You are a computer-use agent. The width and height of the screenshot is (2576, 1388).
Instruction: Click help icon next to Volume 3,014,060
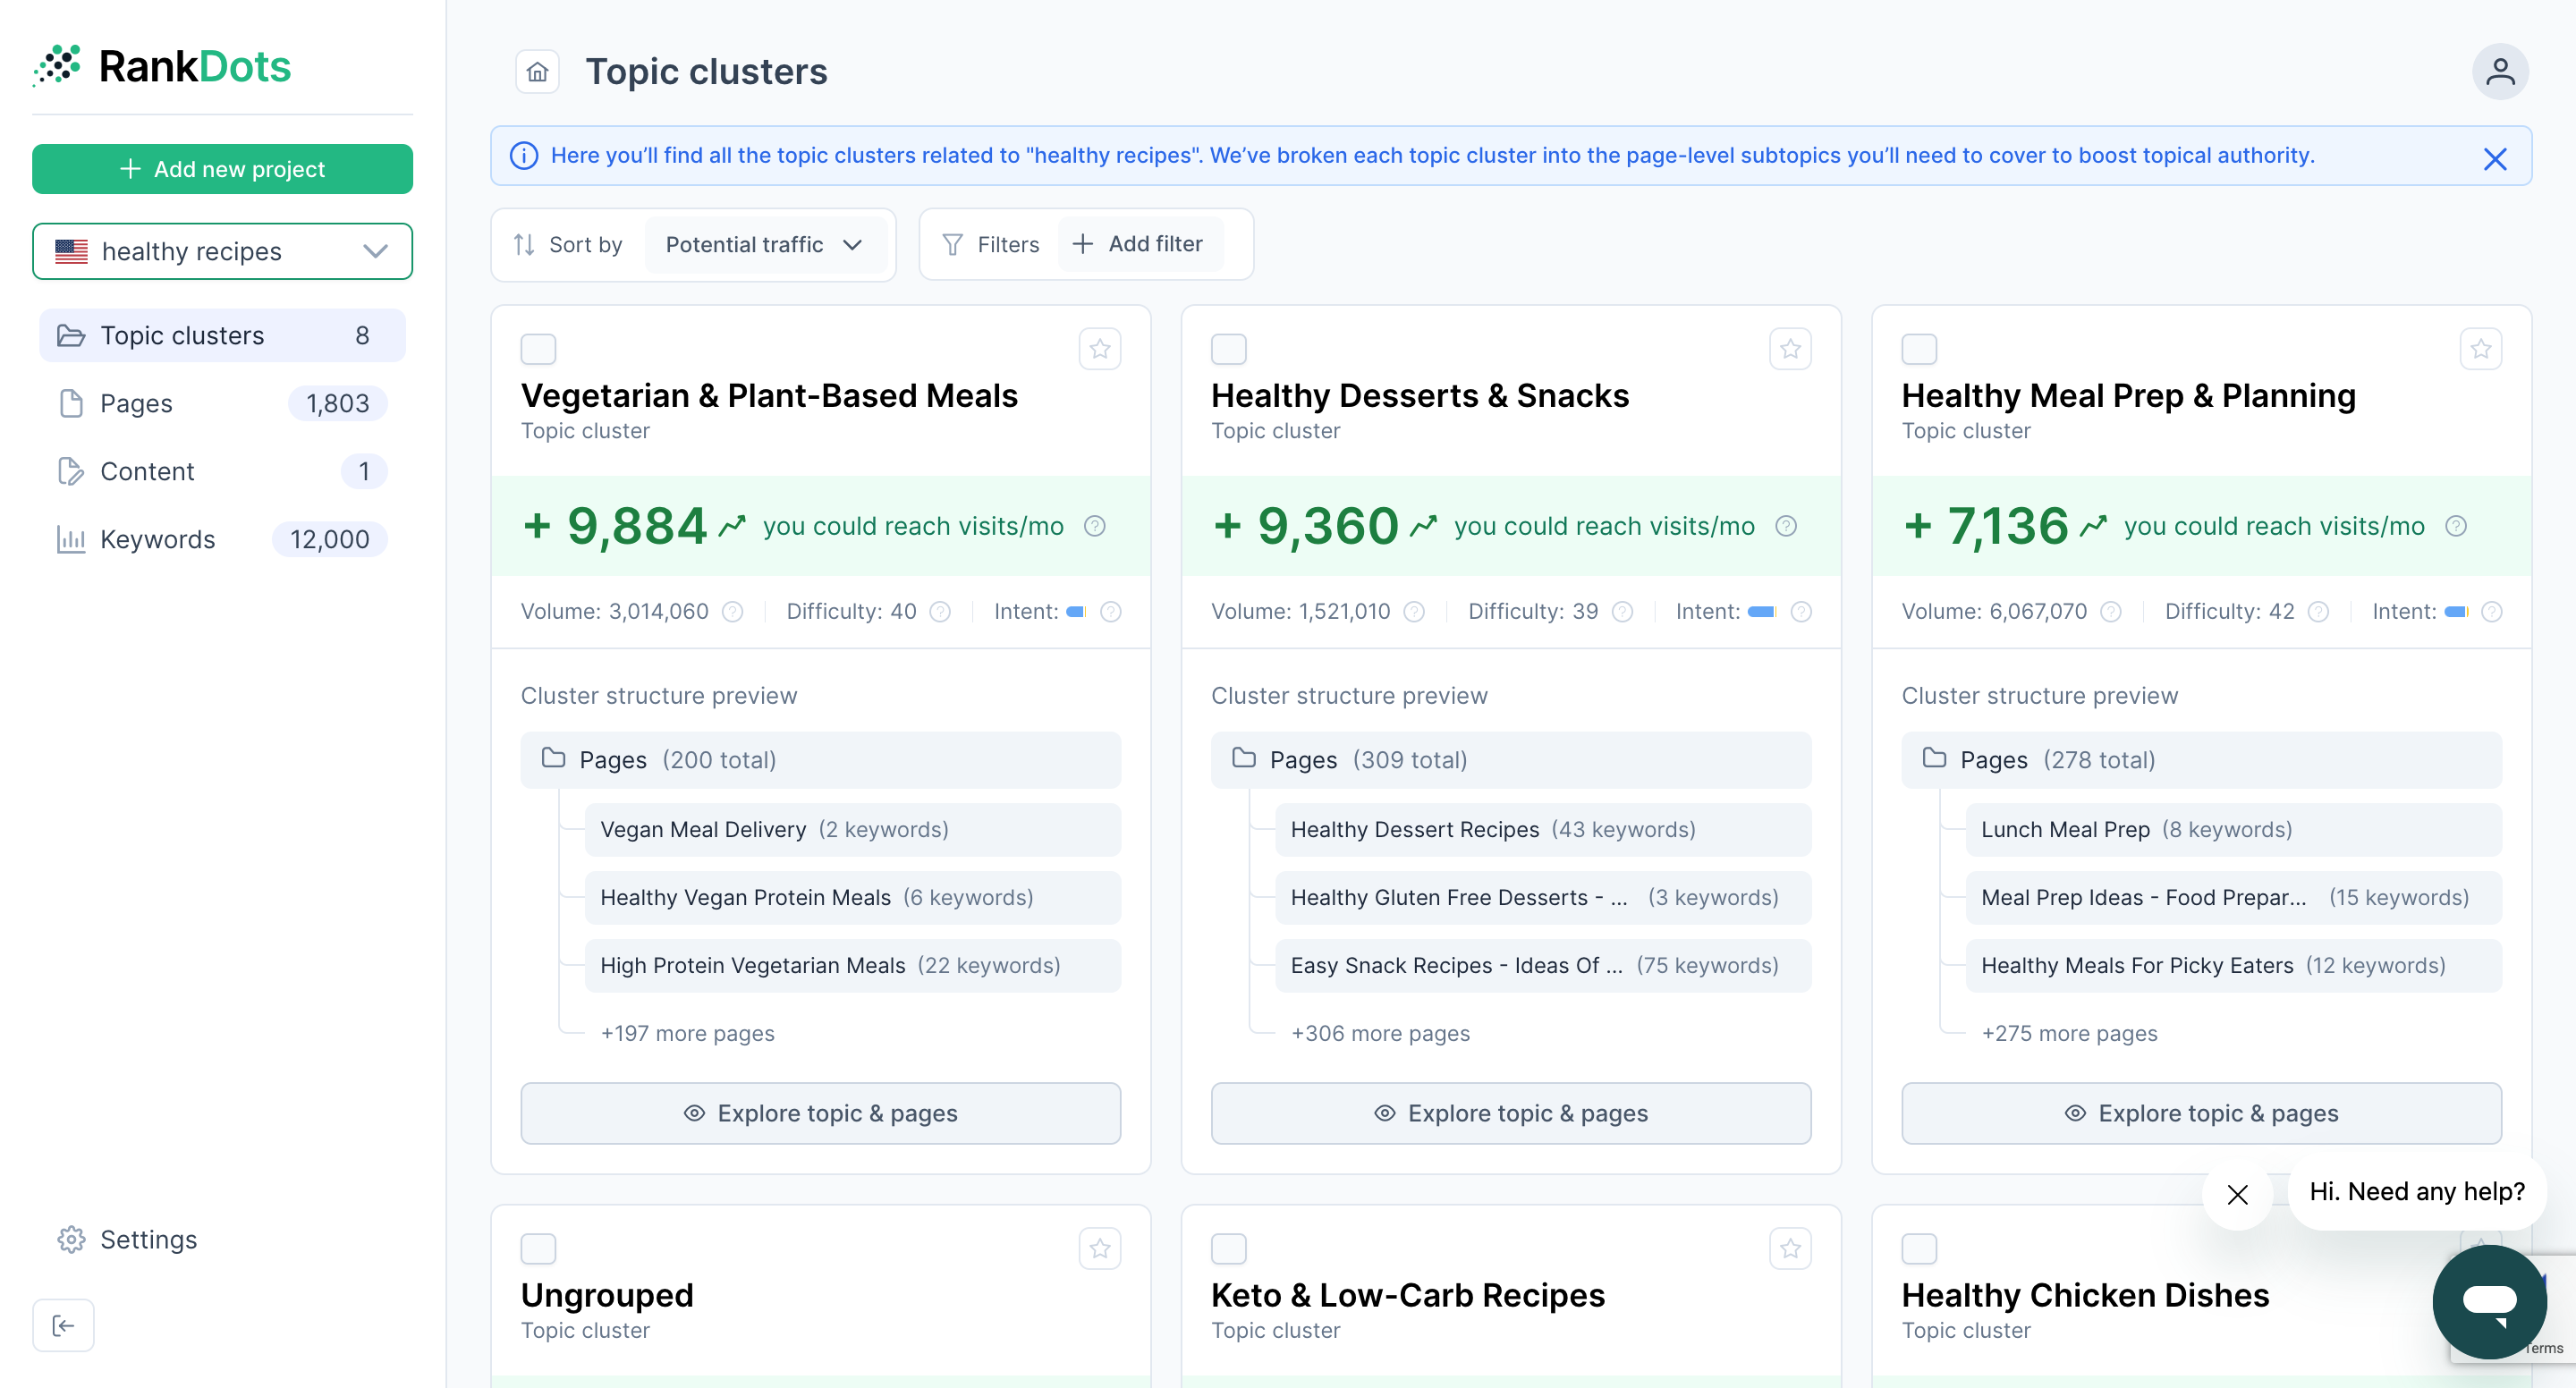[733, 612]
